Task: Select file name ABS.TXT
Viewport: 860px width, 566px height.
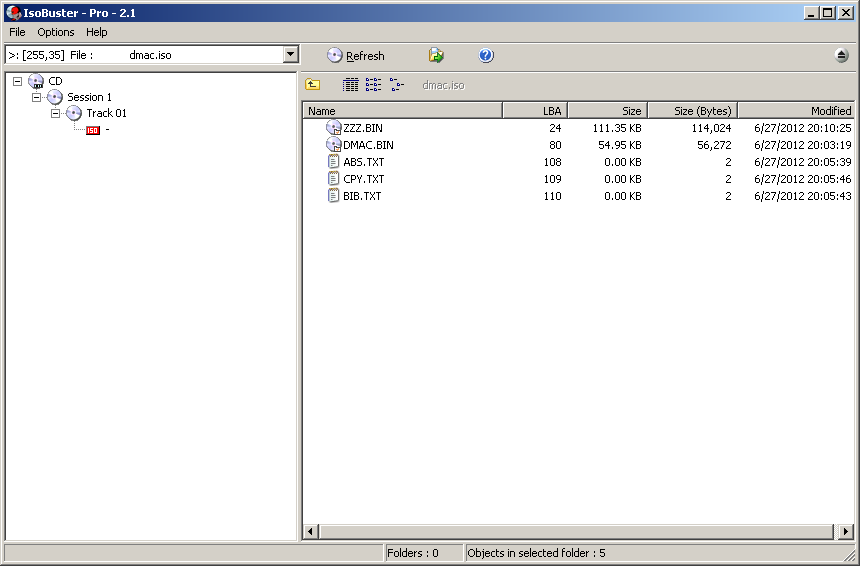Action: click(x=364, y=162)
